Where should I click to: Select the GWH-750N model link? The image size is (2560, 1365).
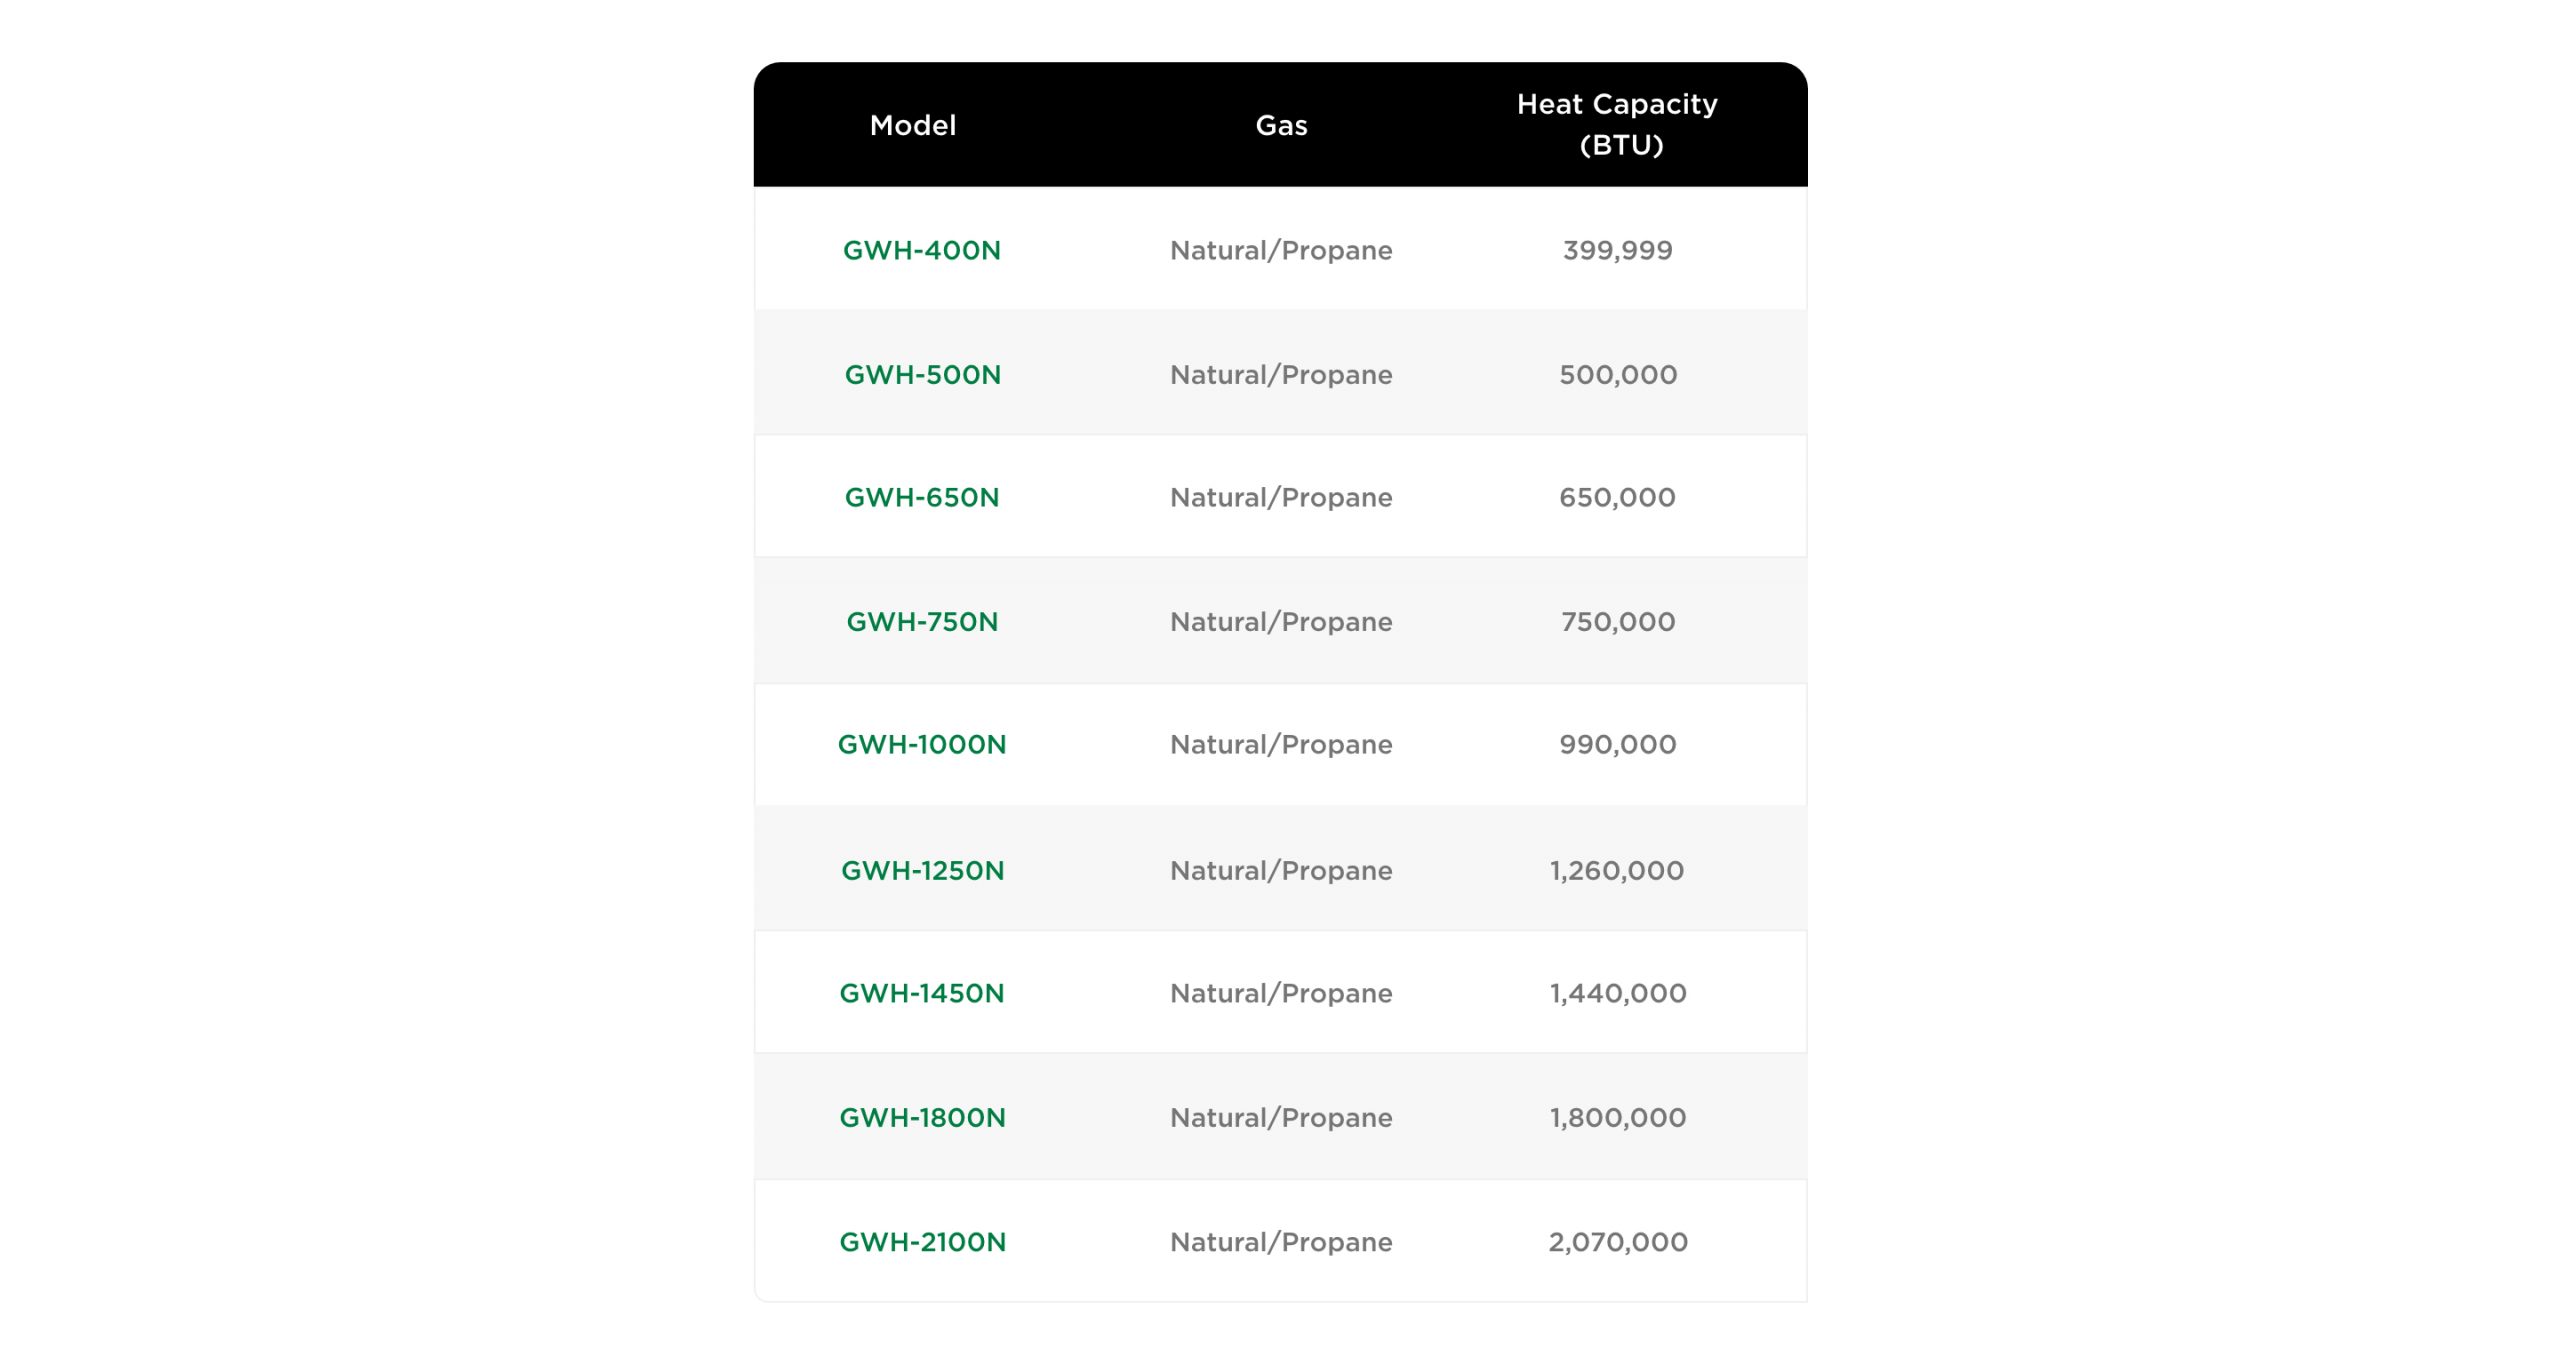pyautogui.click(x=921, y=622)
